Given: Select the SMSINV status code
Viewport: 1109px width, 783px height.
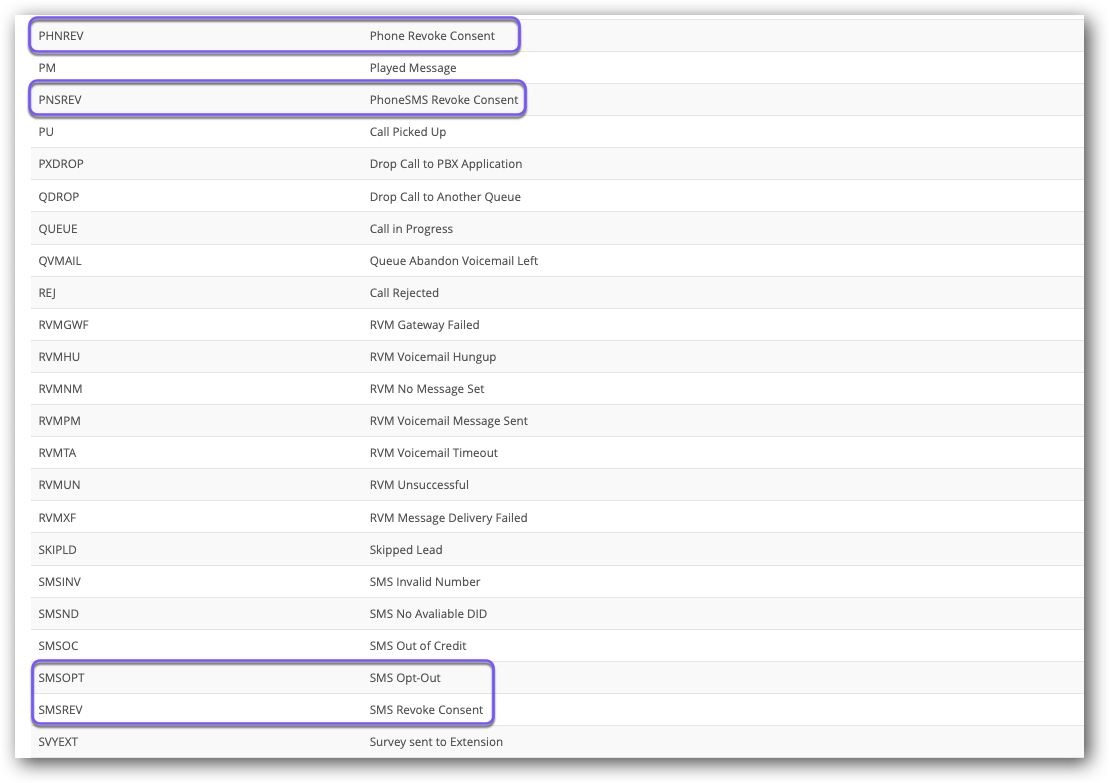Looking at the screenshot, I should pos(59,581).
